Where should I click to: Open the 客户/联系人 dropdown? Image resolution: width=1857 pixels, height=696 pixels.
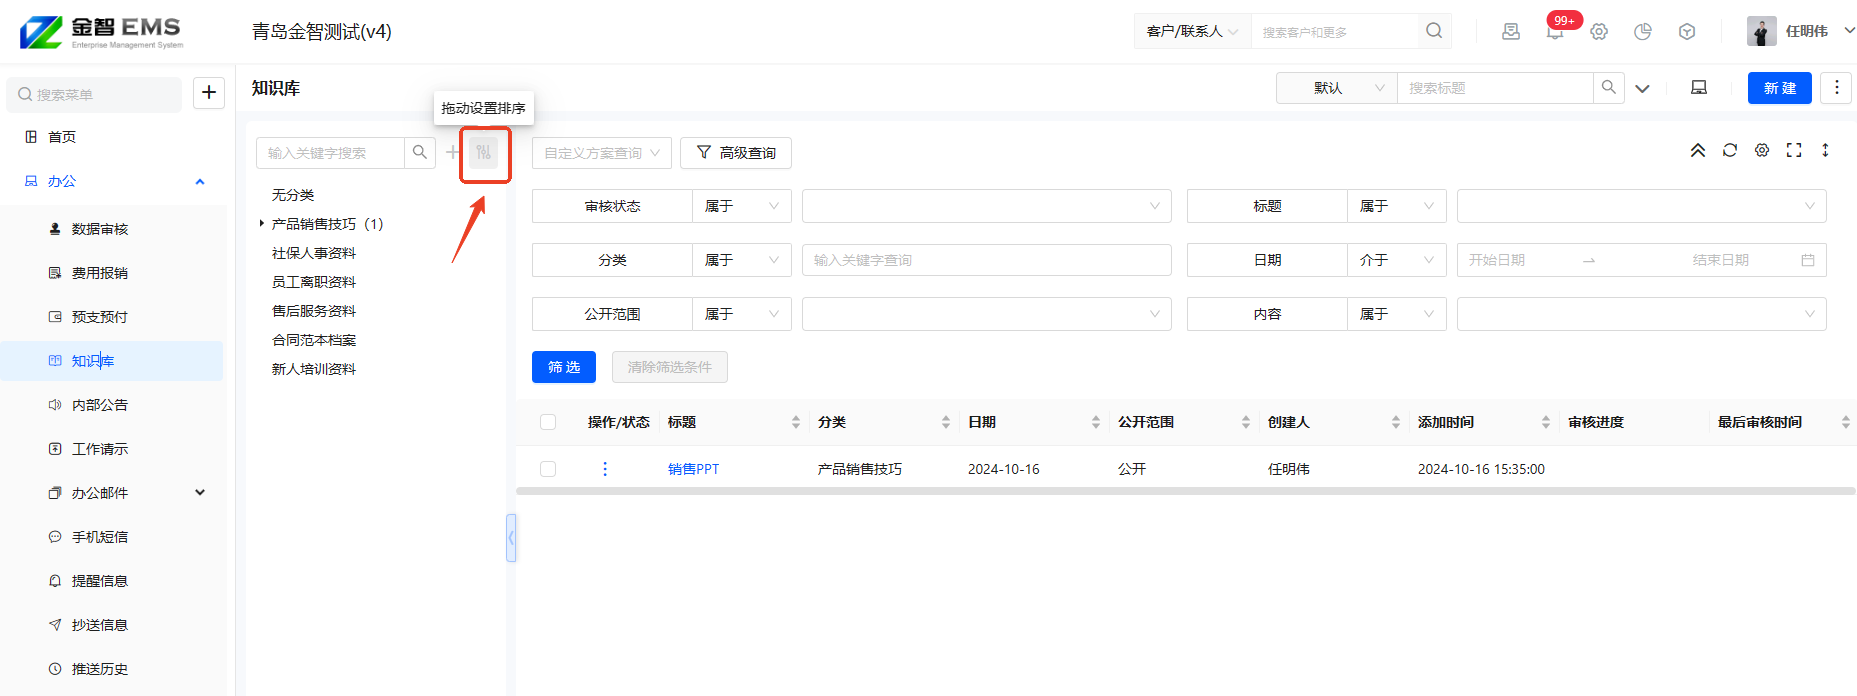tap(1193, 32)
